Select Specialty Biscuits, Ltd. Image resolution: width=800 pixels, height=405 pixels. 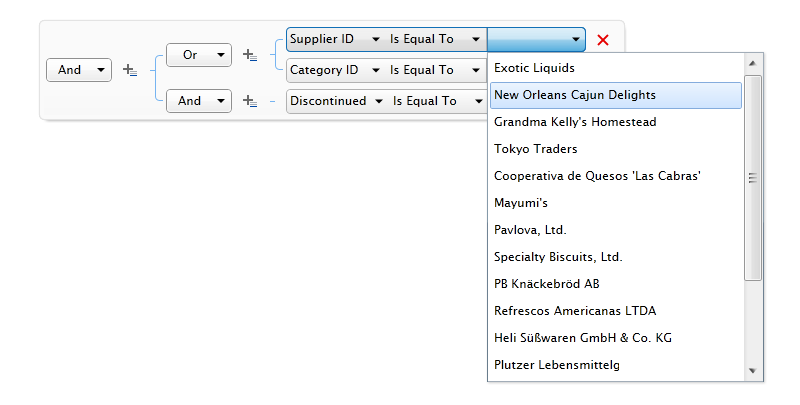616,257
